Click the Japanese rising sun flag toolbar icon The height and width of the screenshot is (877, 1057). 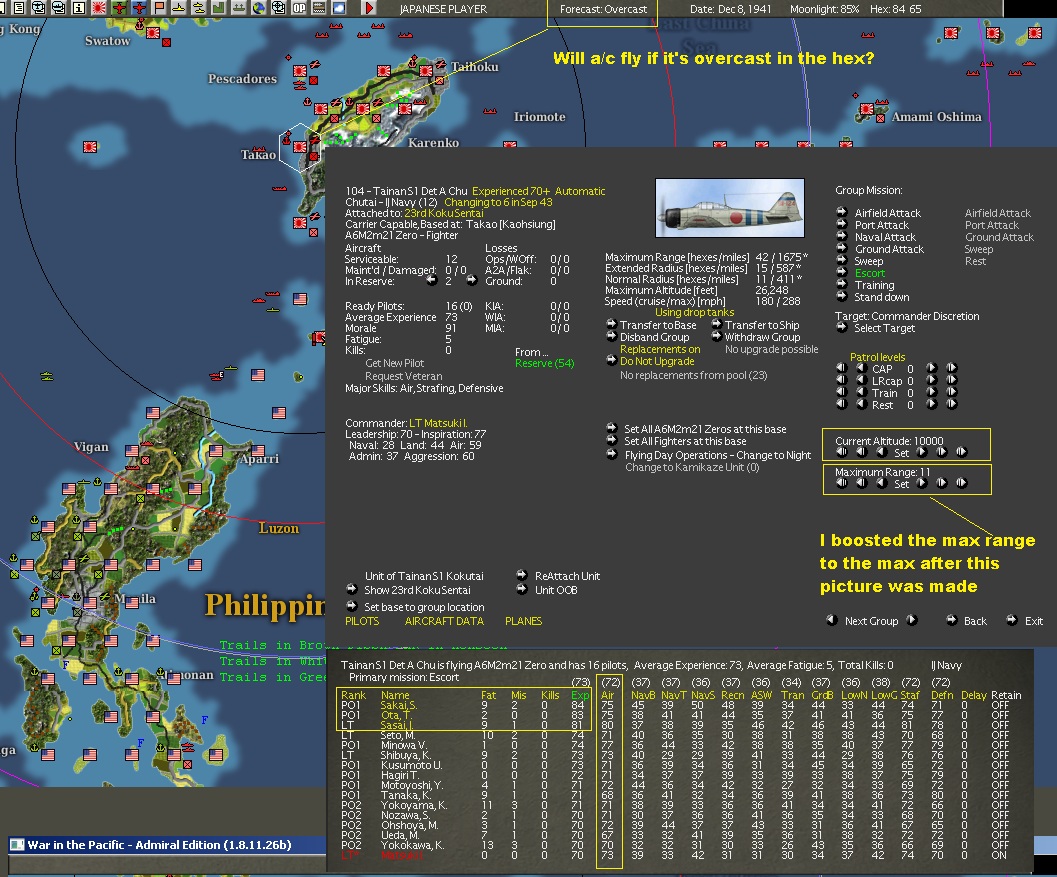[98, 8]
